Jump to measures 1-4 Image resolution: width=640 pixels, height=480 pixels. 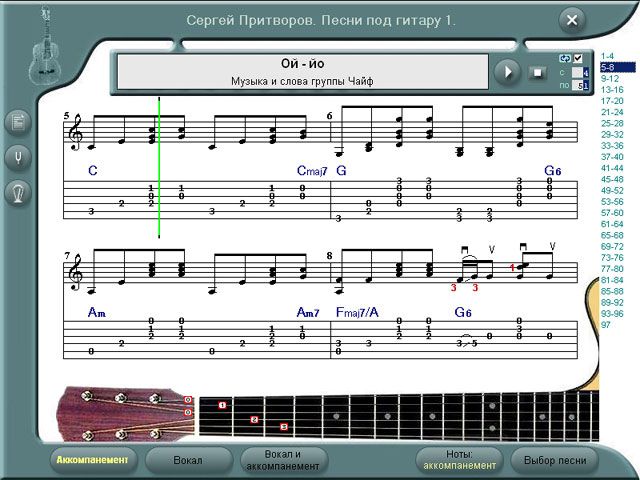(609, 56)
